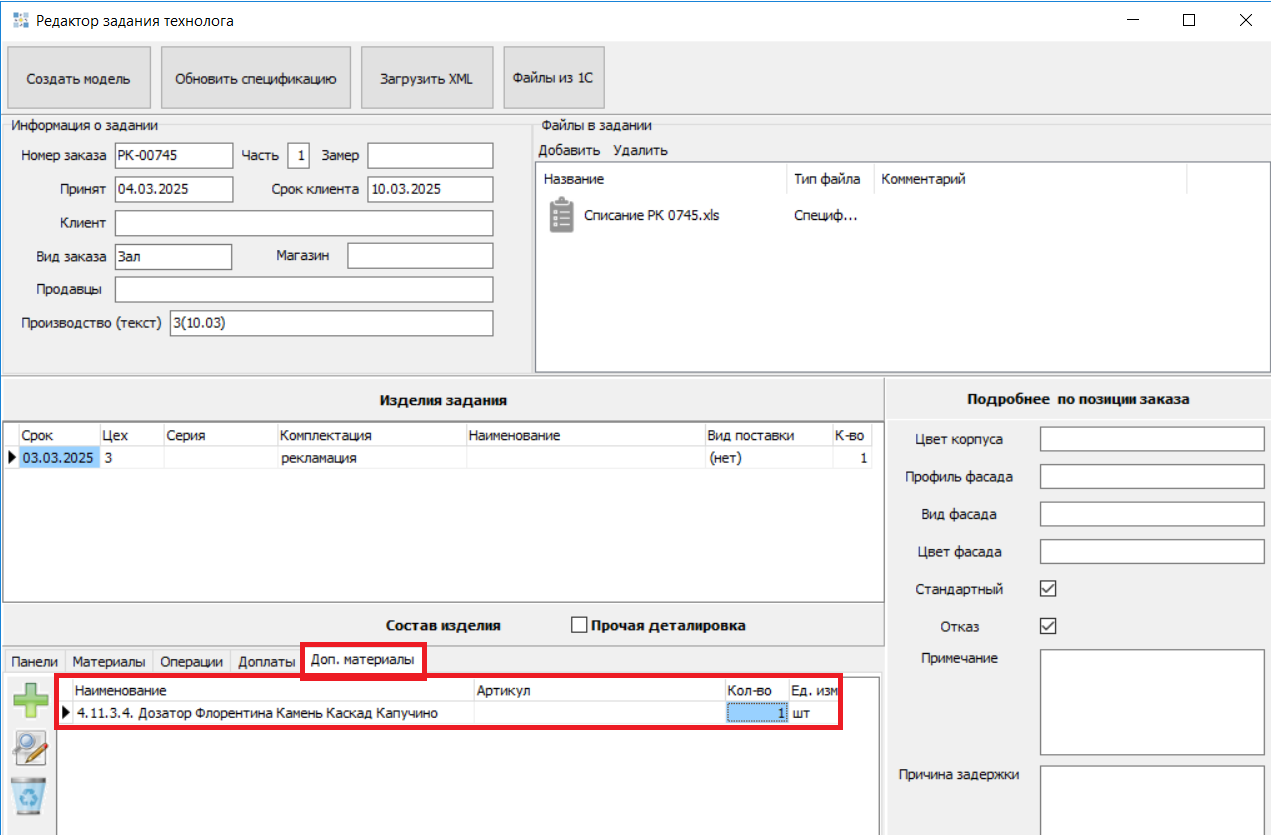Toggle the Стандартный checkbox

pos(1048,589)
